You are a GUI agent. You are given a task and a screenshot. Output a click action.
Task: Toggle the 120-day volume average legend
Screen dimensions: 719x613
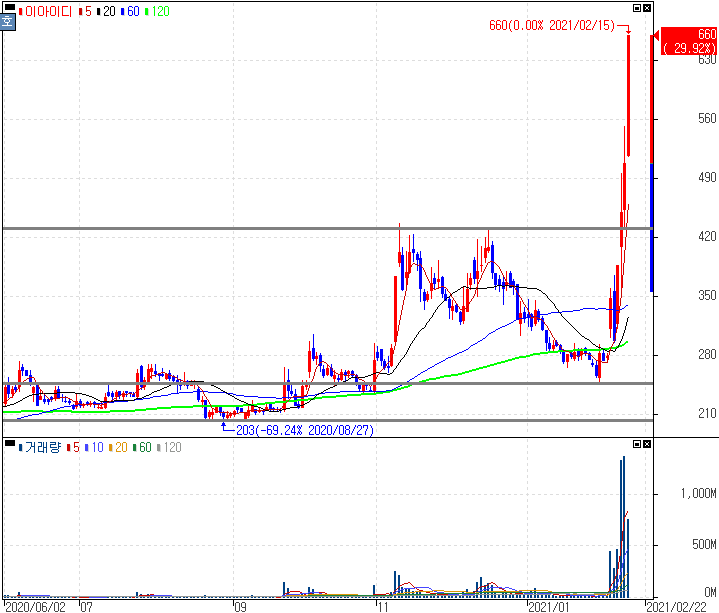coord(169,447)
